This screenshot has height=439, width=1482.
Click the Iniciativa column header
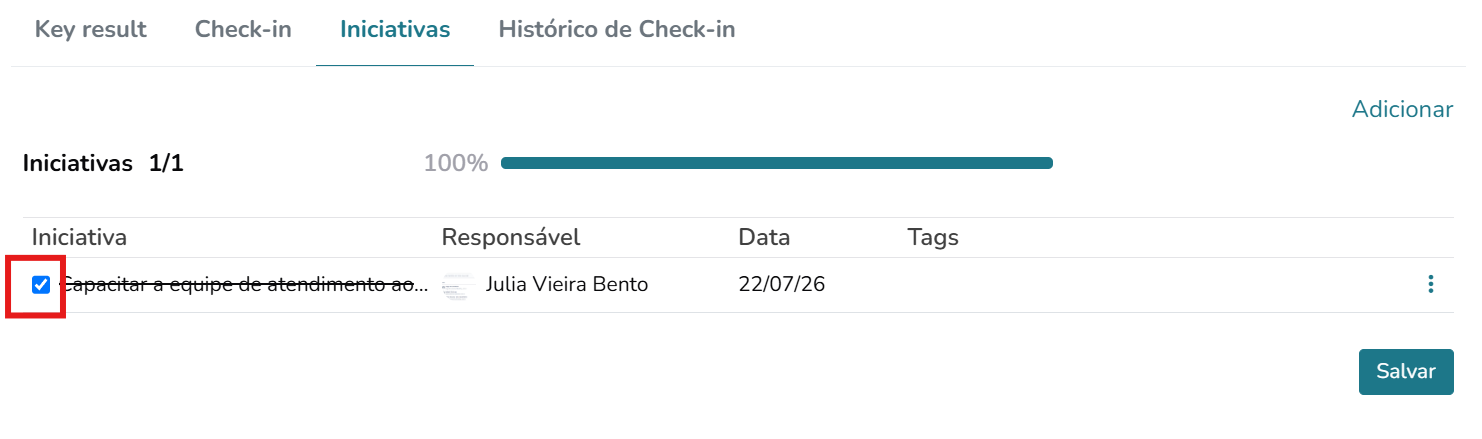click(x=79, y=238)
